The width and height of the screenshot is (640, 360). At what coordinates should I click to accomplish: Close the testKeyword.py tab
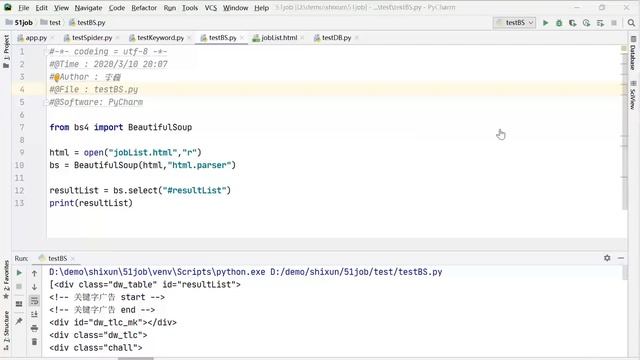pos(189,38)
